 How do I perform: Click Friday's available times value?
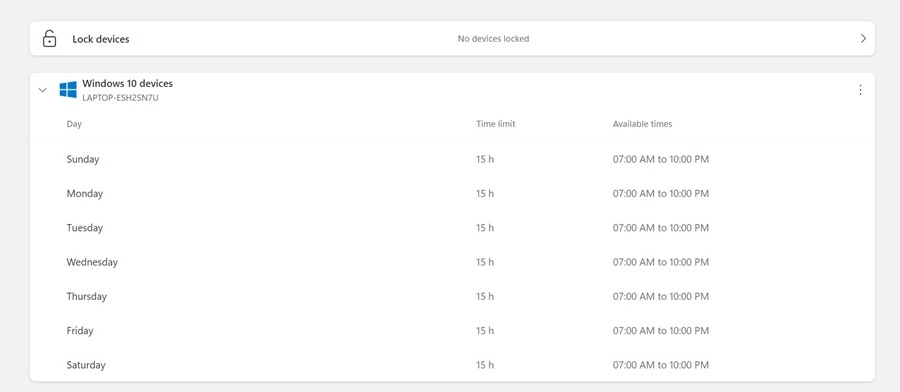[x=661, y=331]
